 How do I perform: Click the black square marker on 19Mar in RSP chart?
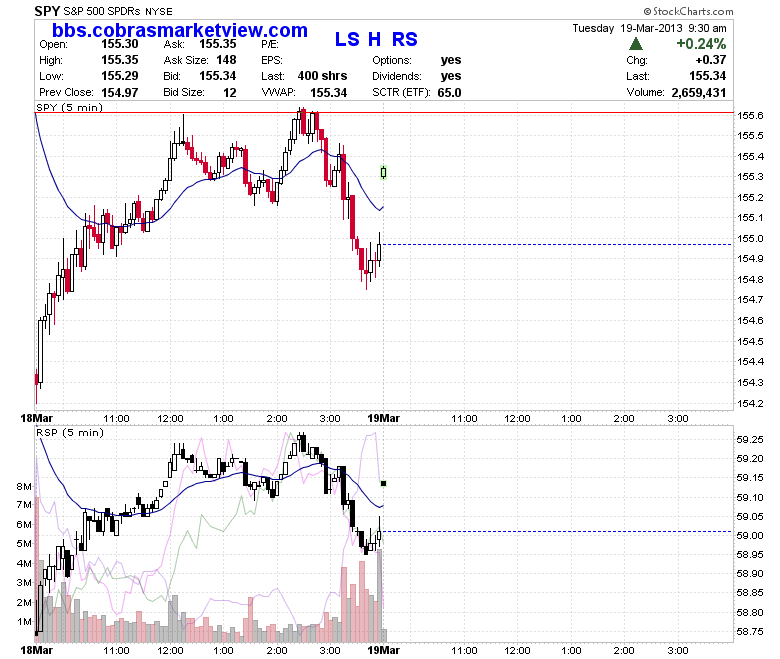click(384, 483)
